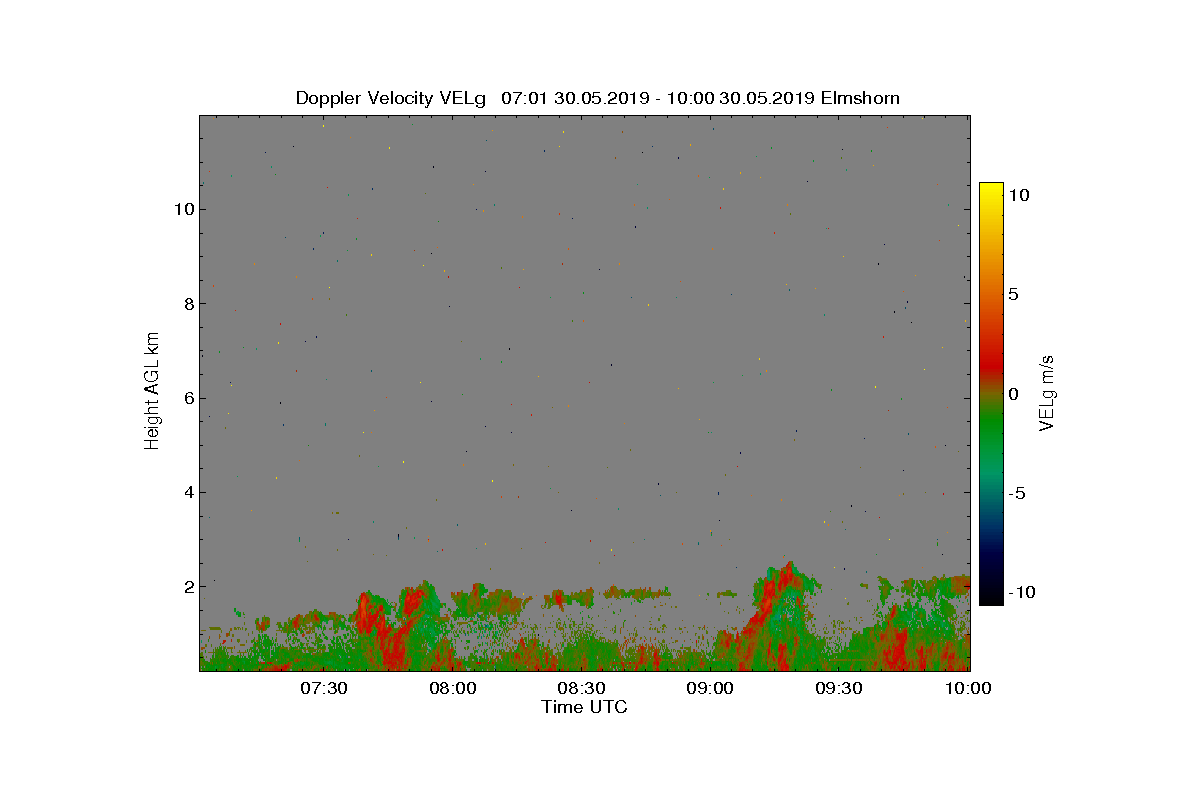Click the height axis label '8'

click(x=187, y=304)
